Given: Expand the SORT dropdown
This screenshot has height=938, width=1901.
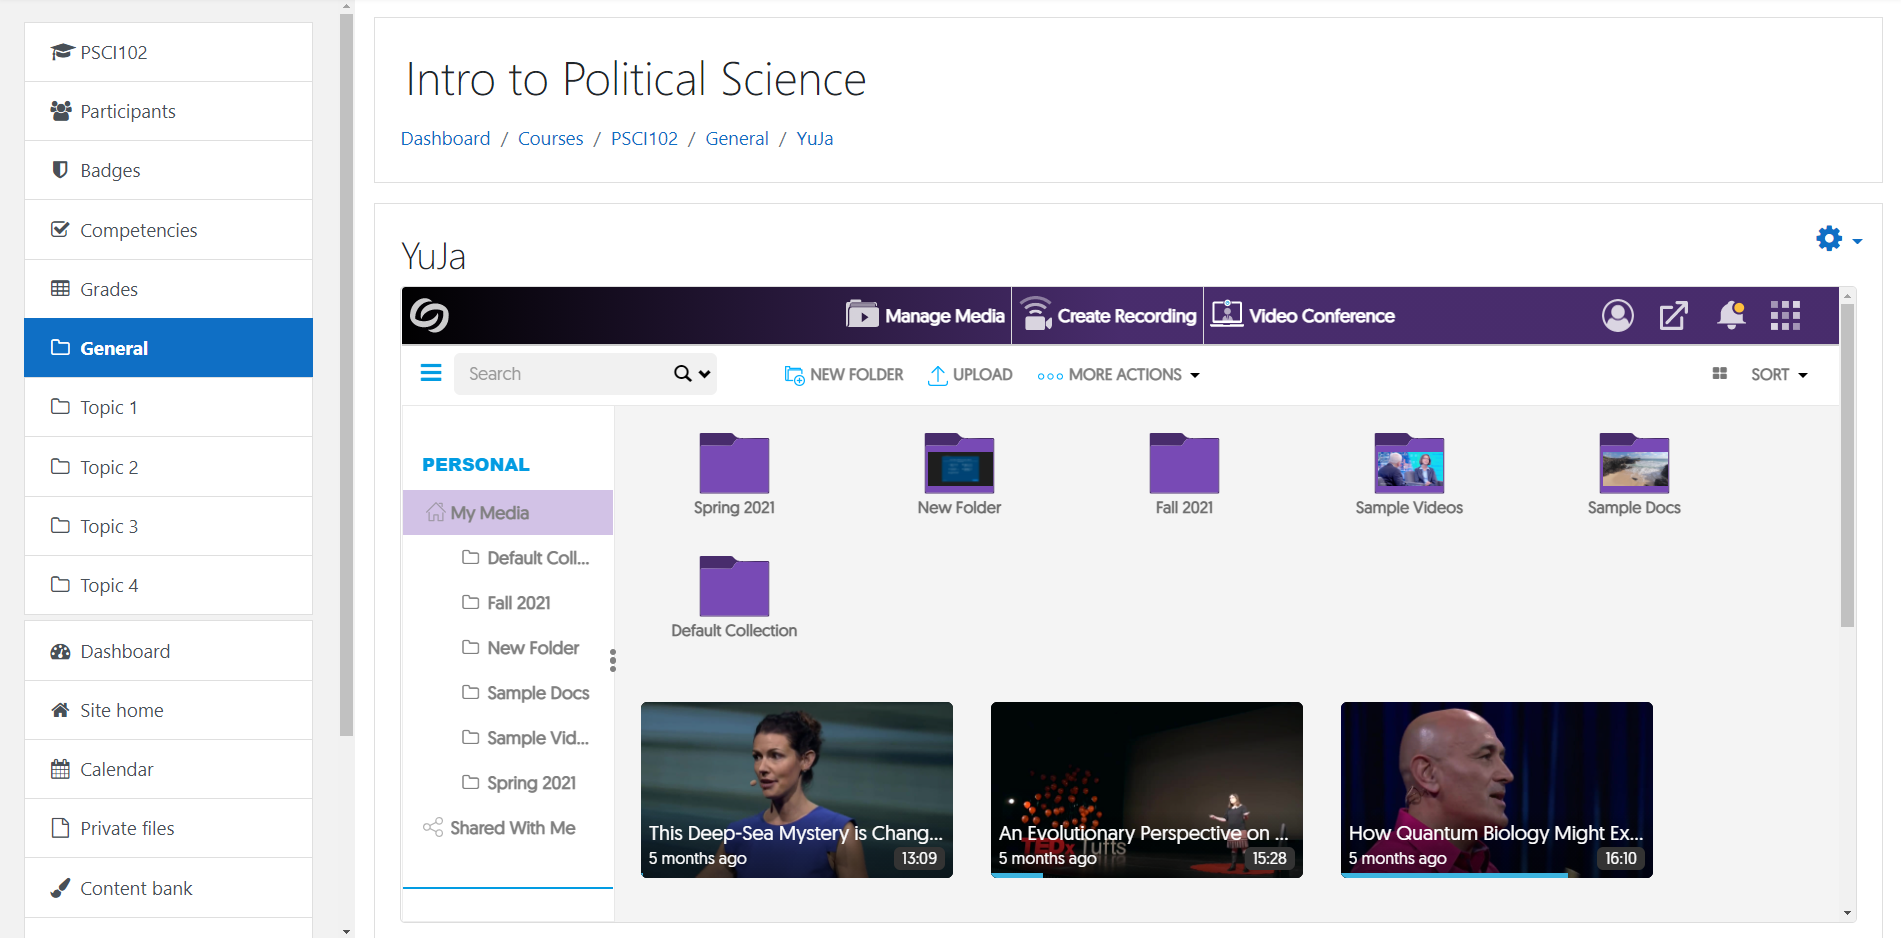Looking at the screenshot, I should [x=1779, y=375].
